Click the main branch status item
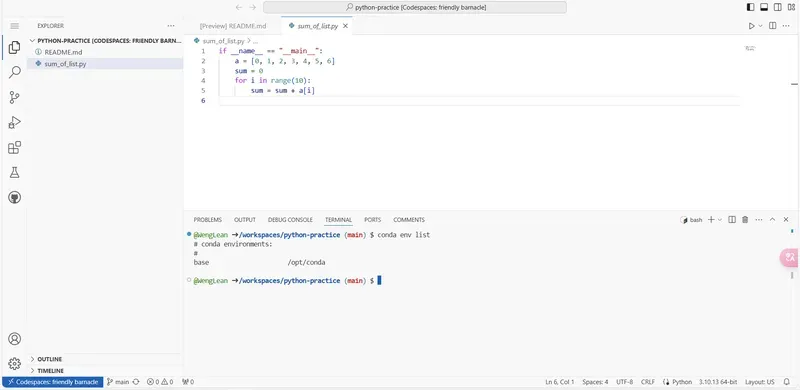This screenshot has width=800, height=390. [x=118, y=382]
